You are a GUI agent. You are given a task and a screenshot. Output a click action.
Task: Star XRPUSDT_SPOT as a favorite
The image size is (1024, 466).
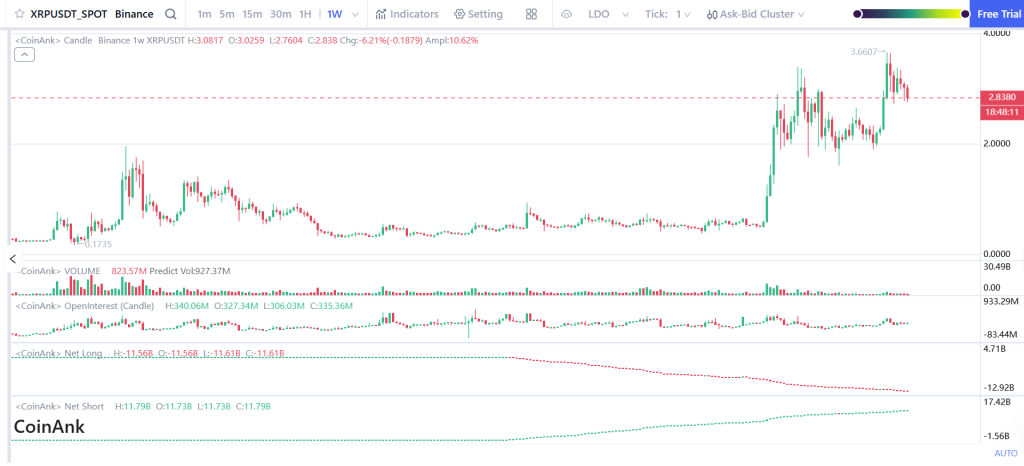click(20, 14)
